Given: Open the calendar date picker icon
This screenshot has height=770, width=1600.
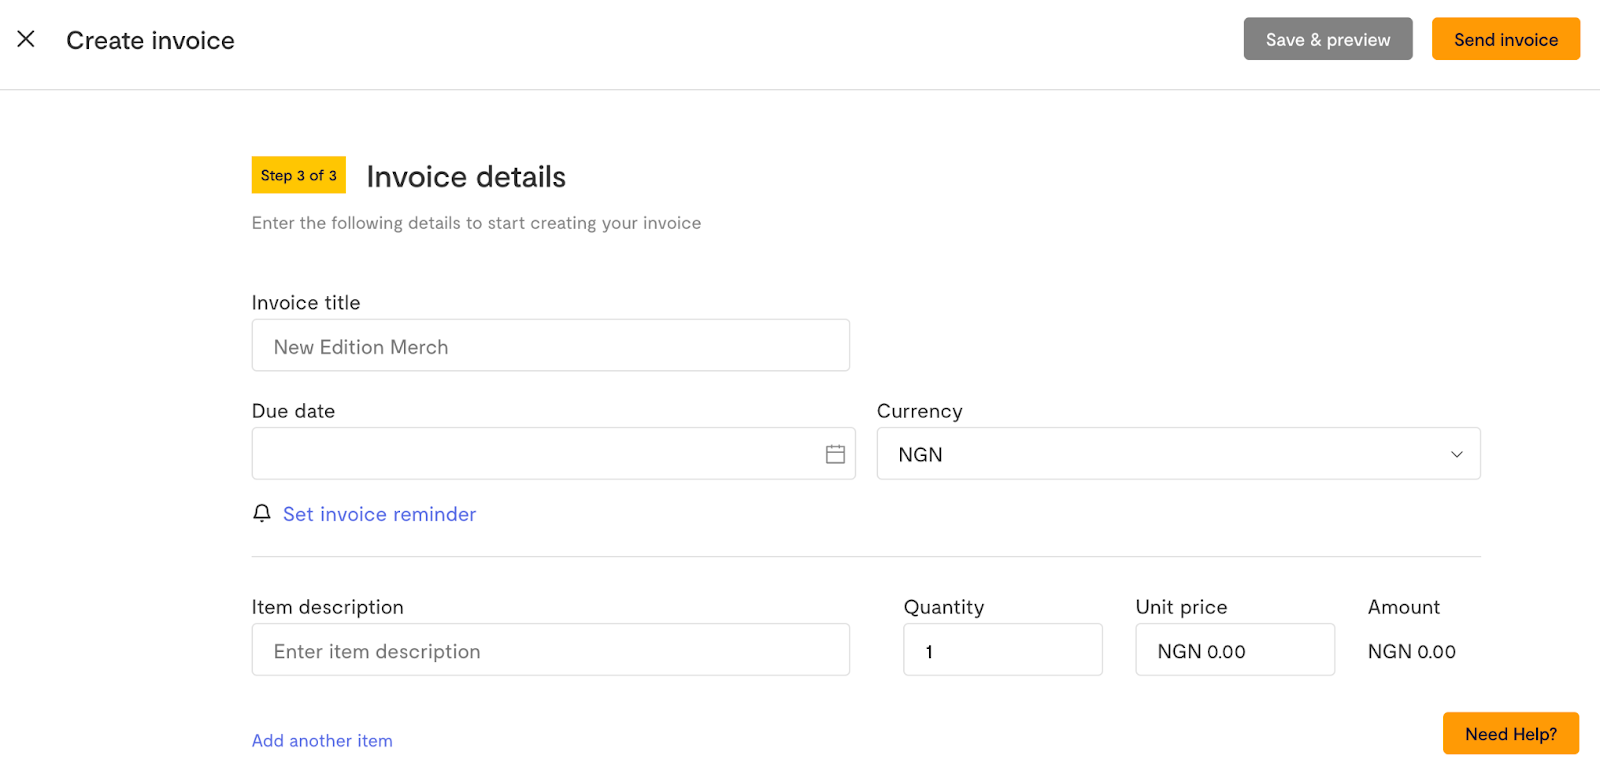Looking at the screenshot, I should (835, 454).
